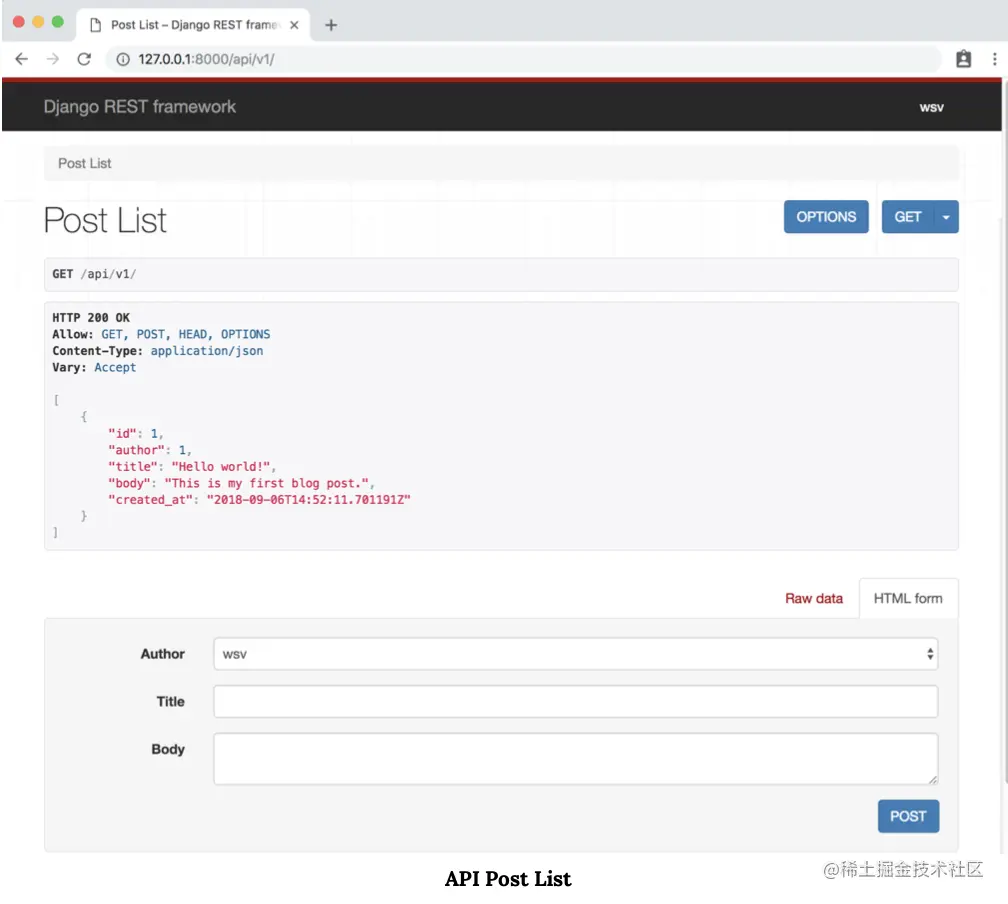Click the "application/json" content type value

pyautogui.click(x=207, y=351)
